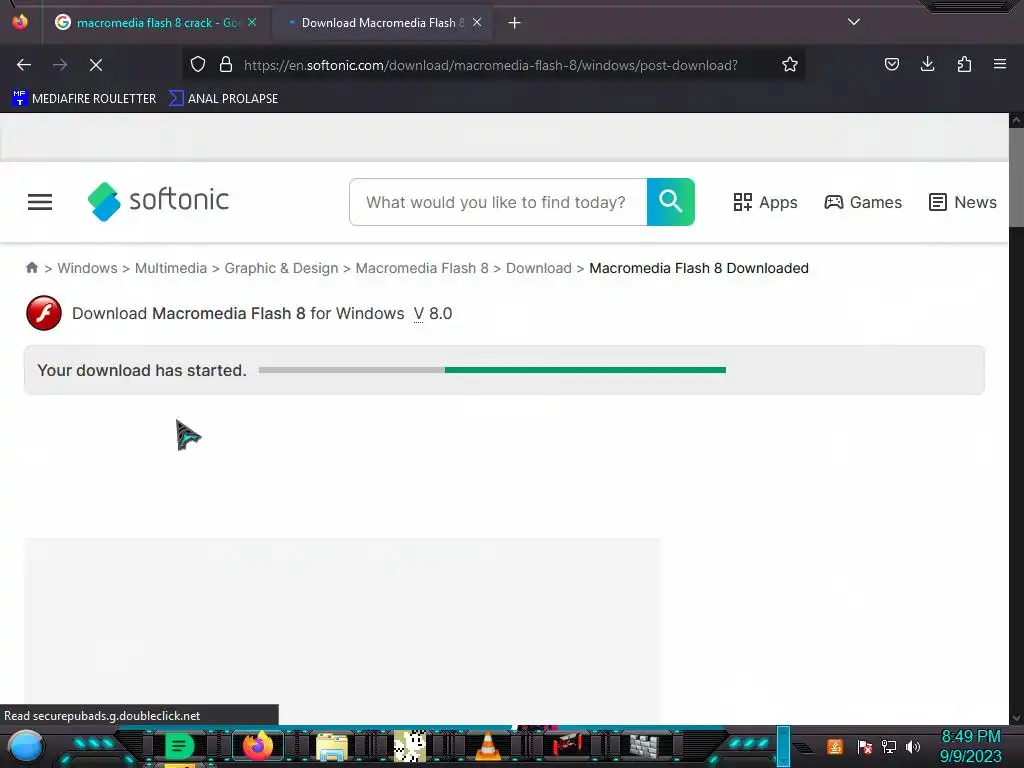Open File Explorer from taskbar

[x=332, y=746]
